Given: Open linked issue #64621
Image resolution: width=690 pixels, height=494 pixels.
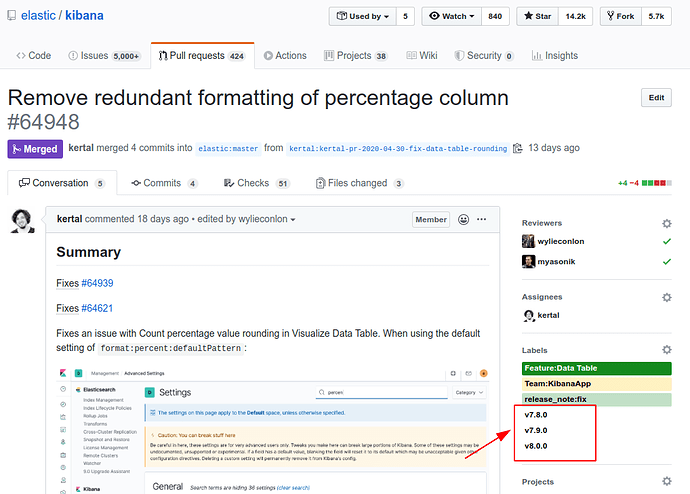Looking at the screenshot, I should [x=97, y=308].
